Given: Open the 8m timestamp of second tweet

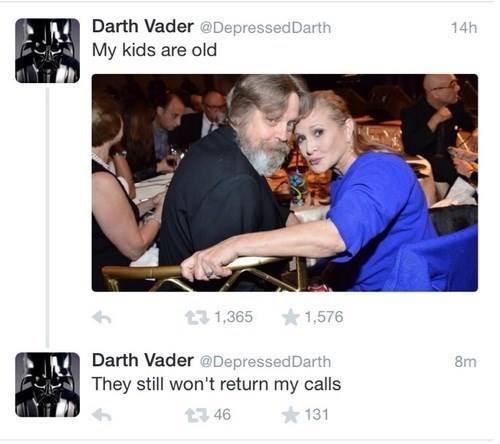Looking at the screenshot, I should (x=466, y=362).
